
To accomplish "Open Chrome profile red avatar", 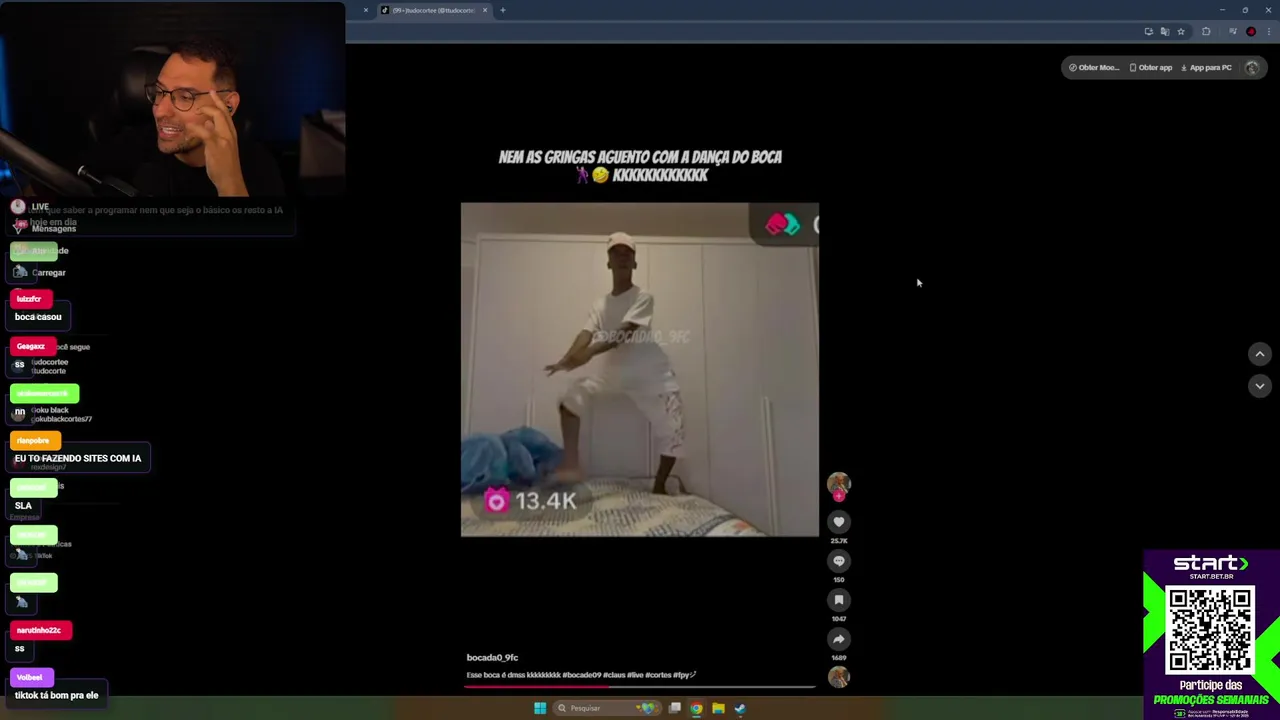I will pyautogui.click(x=1251, y=31).
